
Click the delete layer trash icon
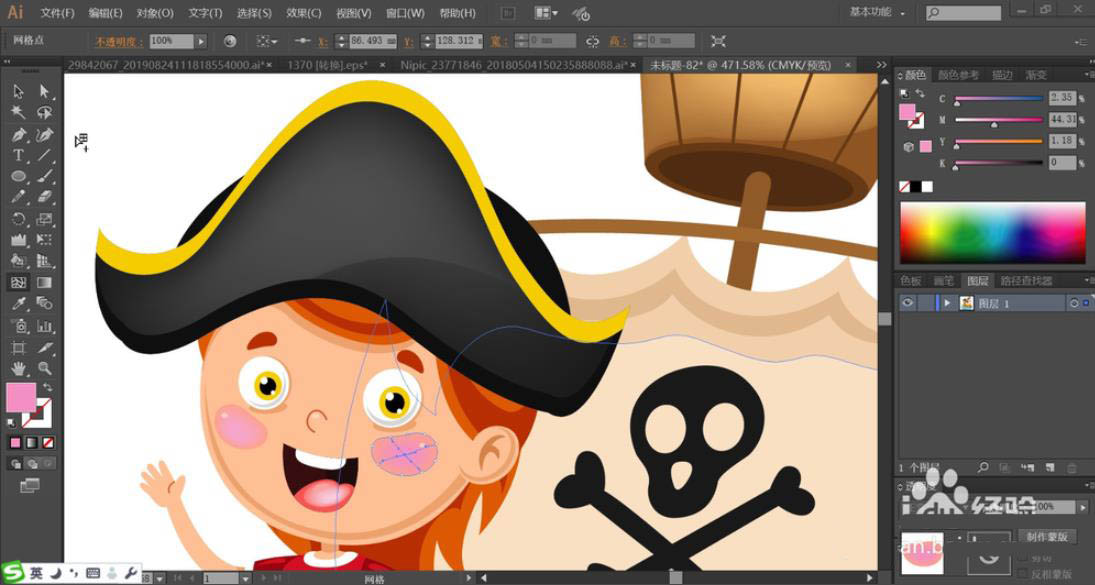tap(1070, 467)
